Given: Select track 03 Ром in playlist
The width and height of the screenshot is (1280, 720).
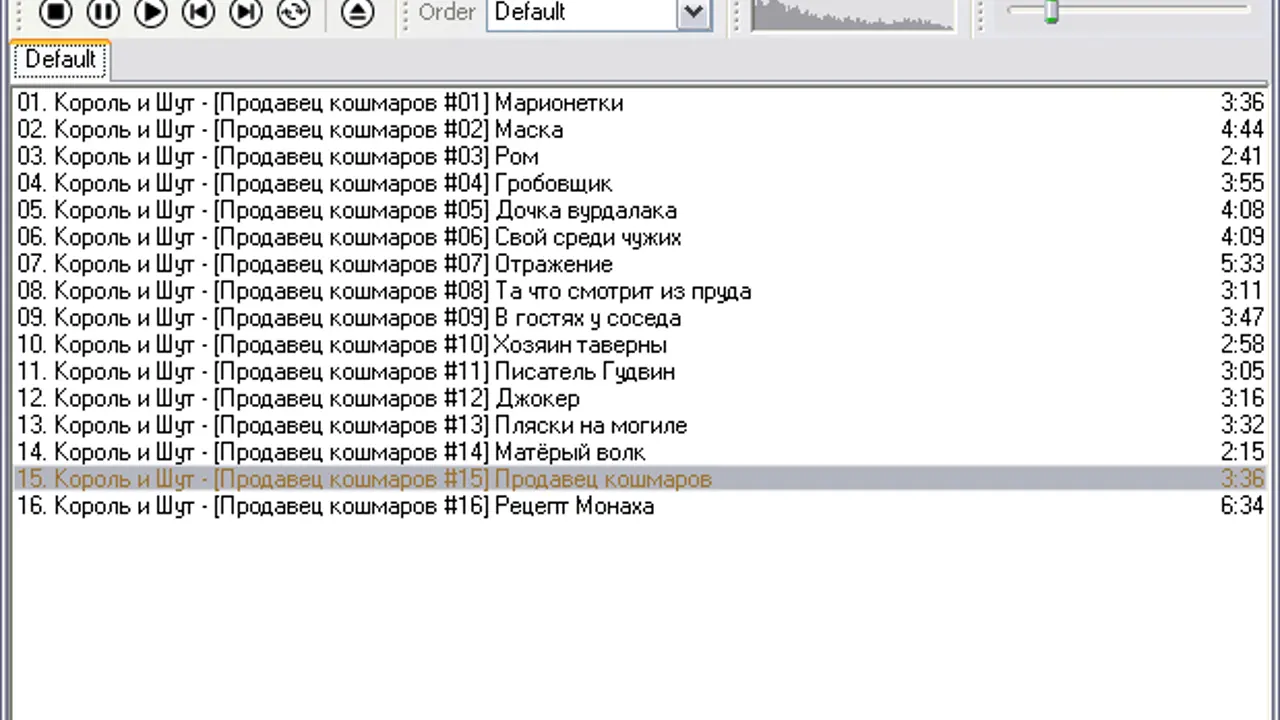Looking at the screenshot, I should click(278, 157).
